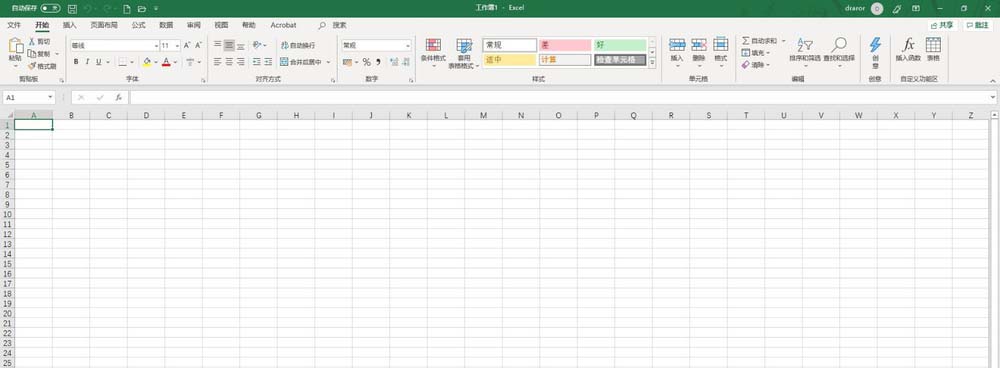Screen dimensions: 1000x368
Task: Click the increase decimal icon
Action: [x=393, y=62]
